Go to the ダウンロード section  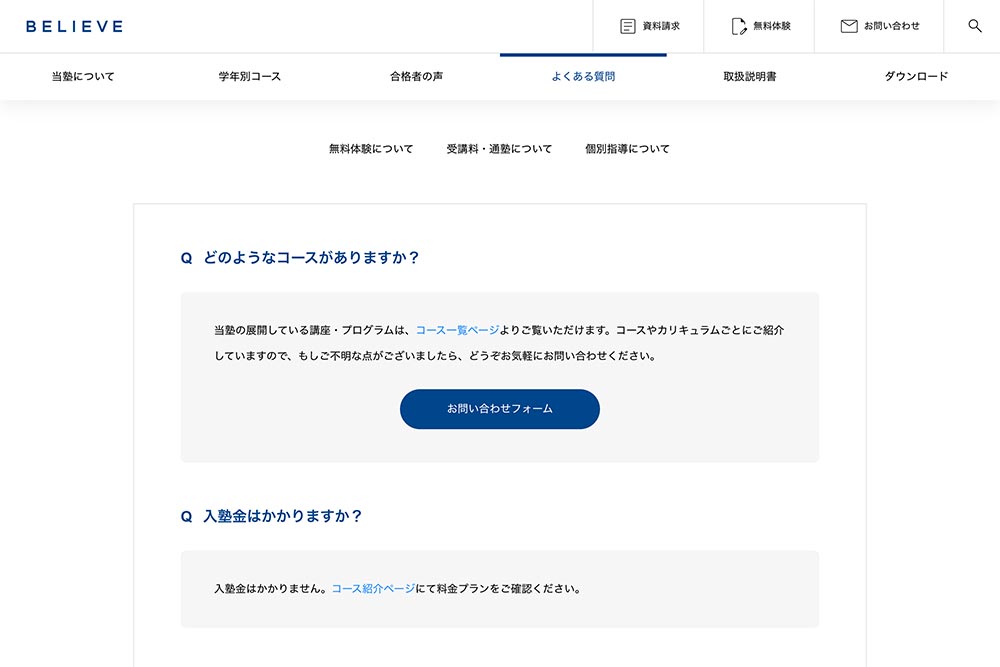coord(916,76)
